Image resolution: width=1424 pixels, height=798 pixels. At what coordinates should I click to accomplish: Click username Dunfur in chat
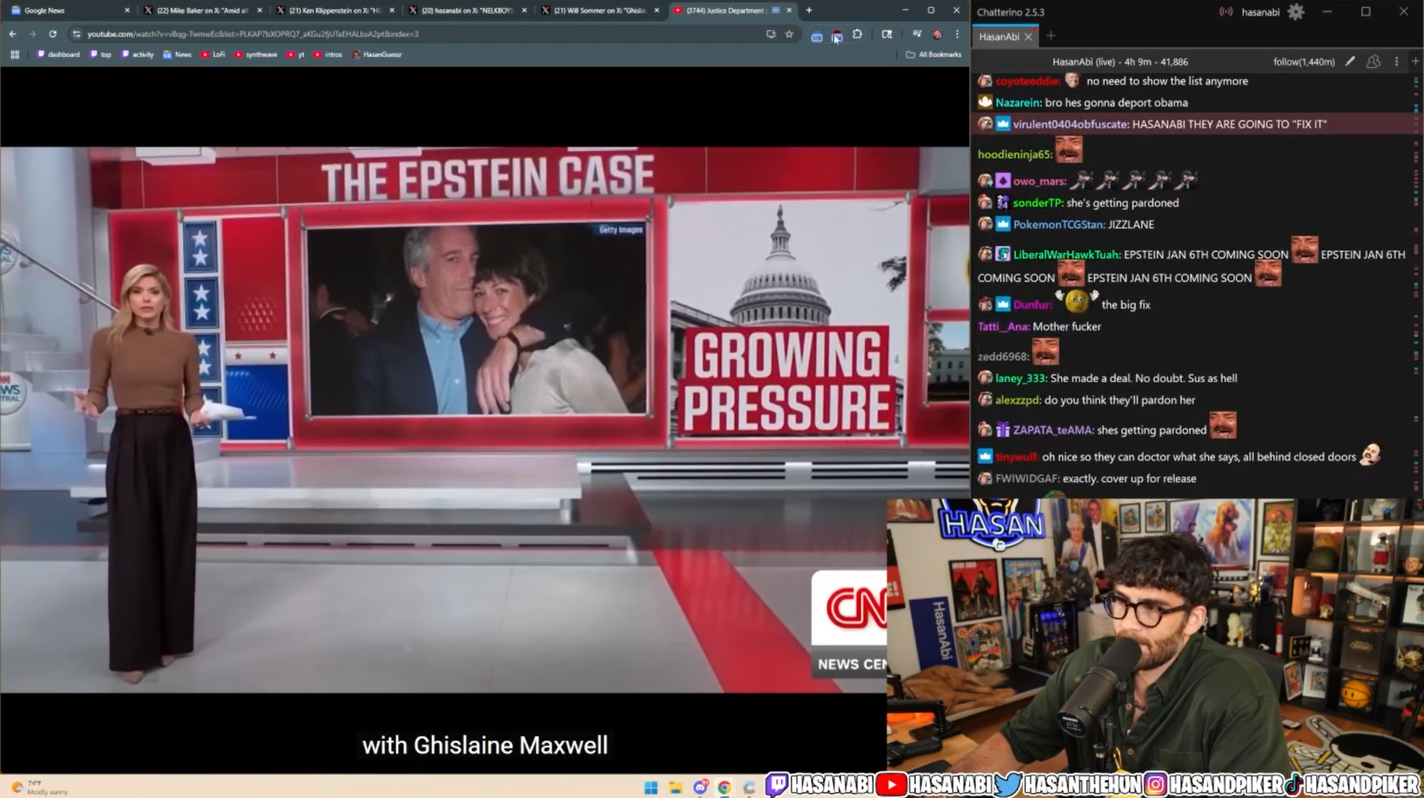(x=1032, y=305)
